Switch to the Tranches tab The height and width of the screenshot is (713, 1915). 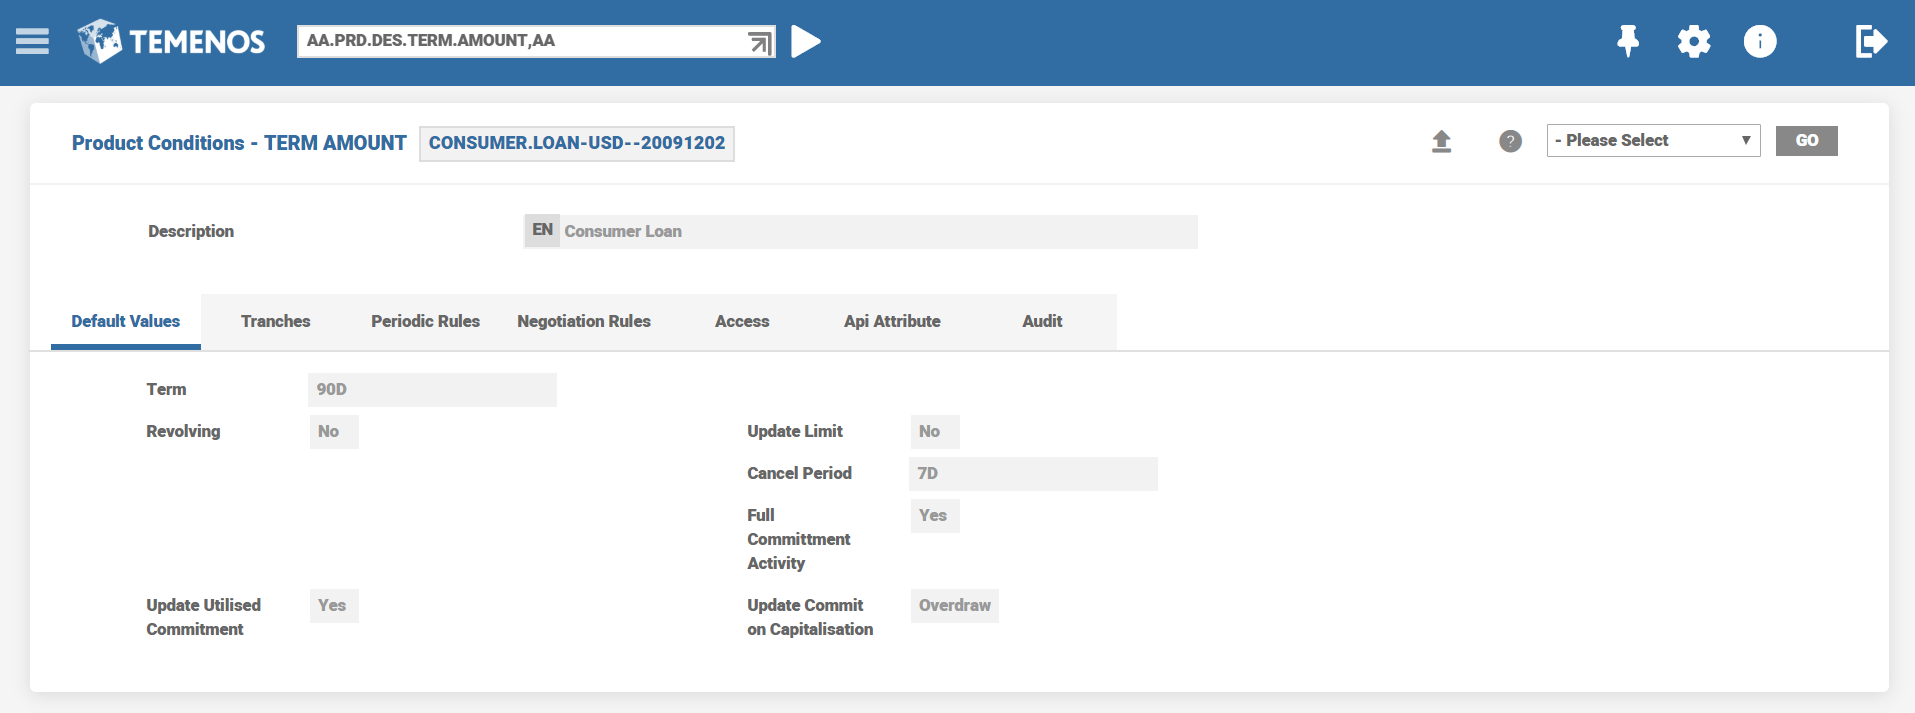(x=275, y=321)
